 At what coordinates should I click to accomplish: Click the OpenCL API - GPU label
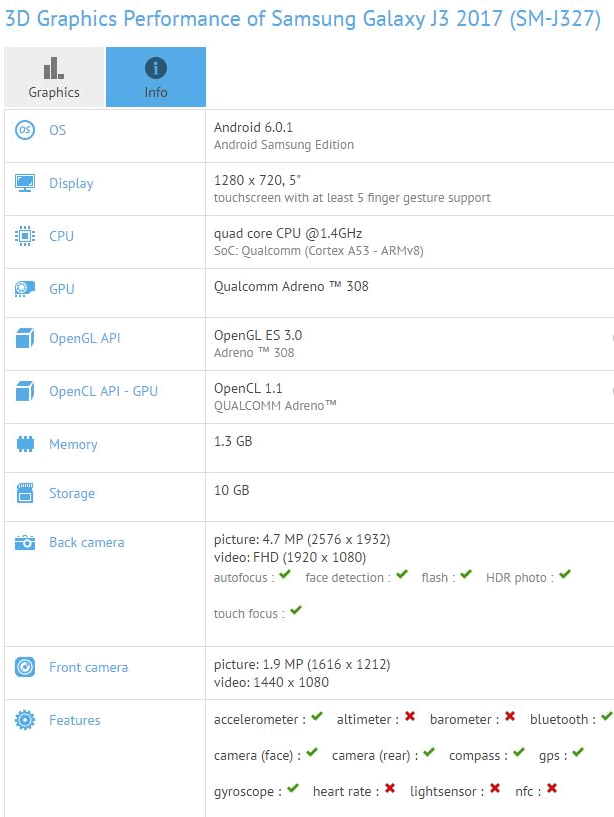103,391
